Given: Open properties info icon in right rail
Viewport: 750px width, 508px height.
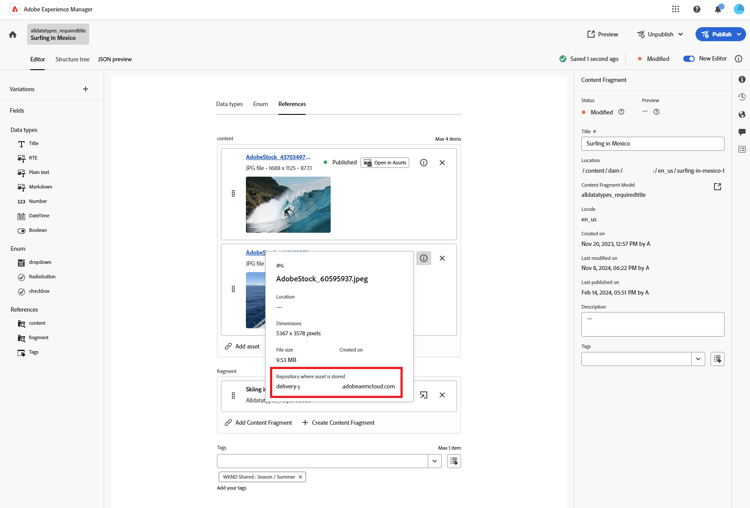Looking at the screenshot, I should pos(742,79).
